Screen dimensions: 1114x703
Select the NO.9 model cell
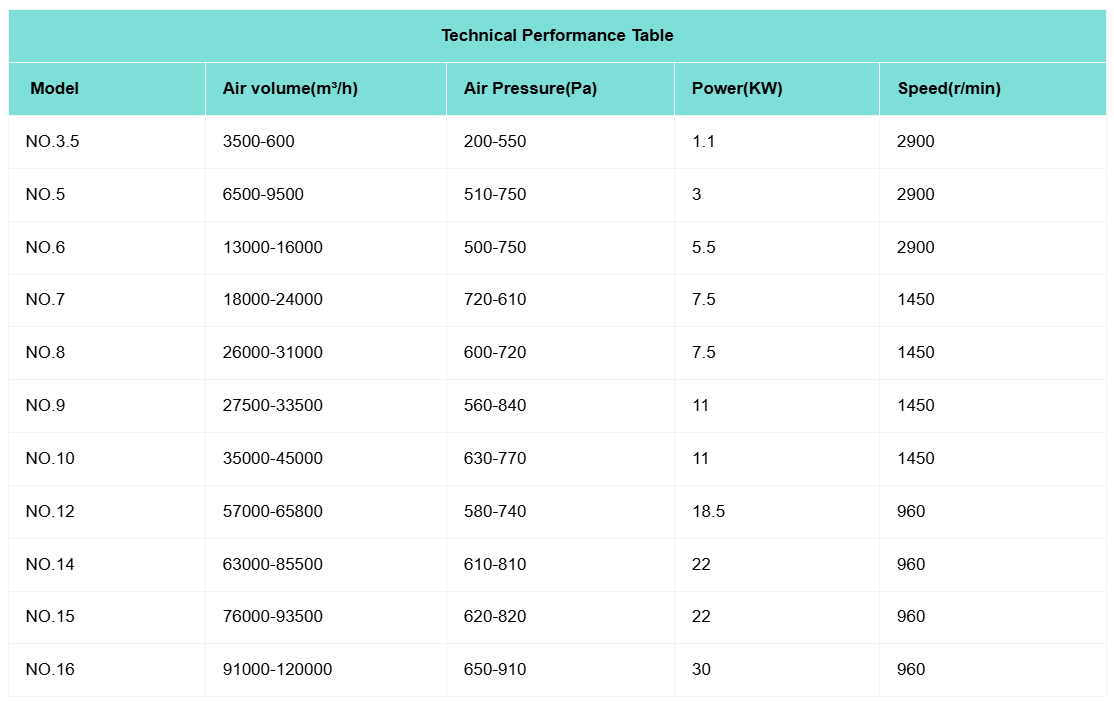(45, 406)
